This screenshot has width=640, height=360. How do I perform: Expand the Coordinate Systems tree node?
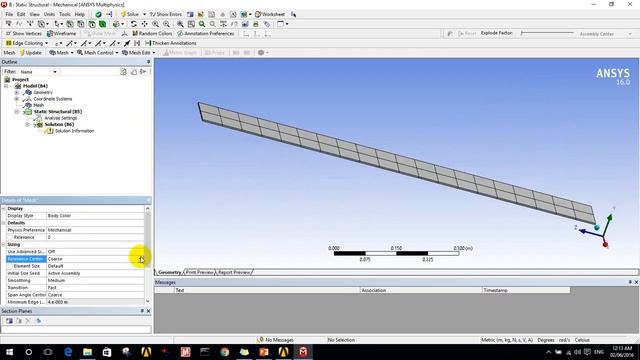click(17, 99)
